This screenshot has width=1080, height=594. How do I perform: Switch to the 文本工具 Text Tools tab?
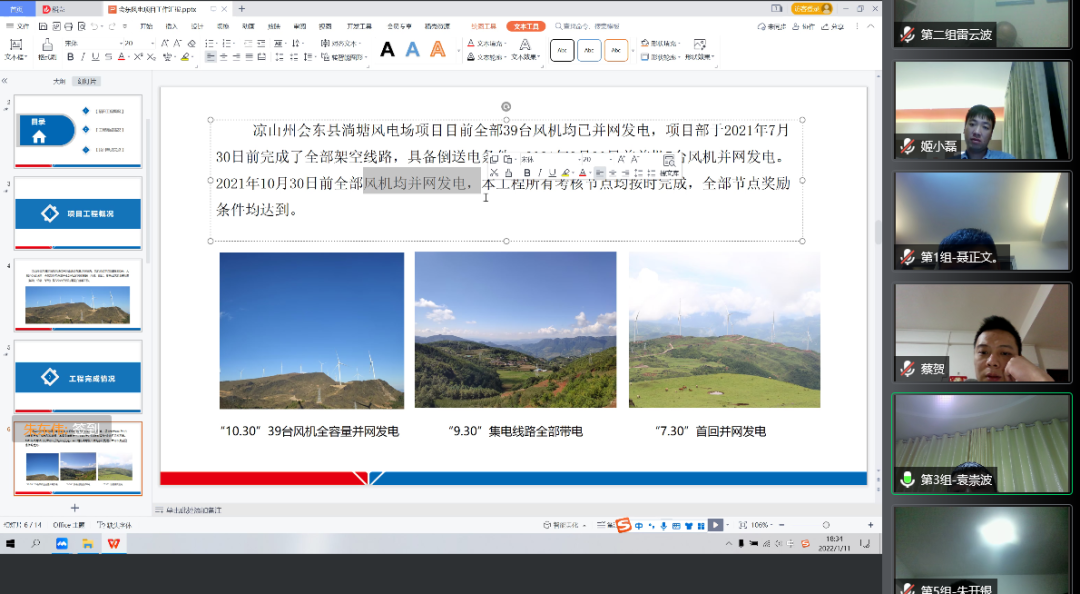click(x=526, y=26)
